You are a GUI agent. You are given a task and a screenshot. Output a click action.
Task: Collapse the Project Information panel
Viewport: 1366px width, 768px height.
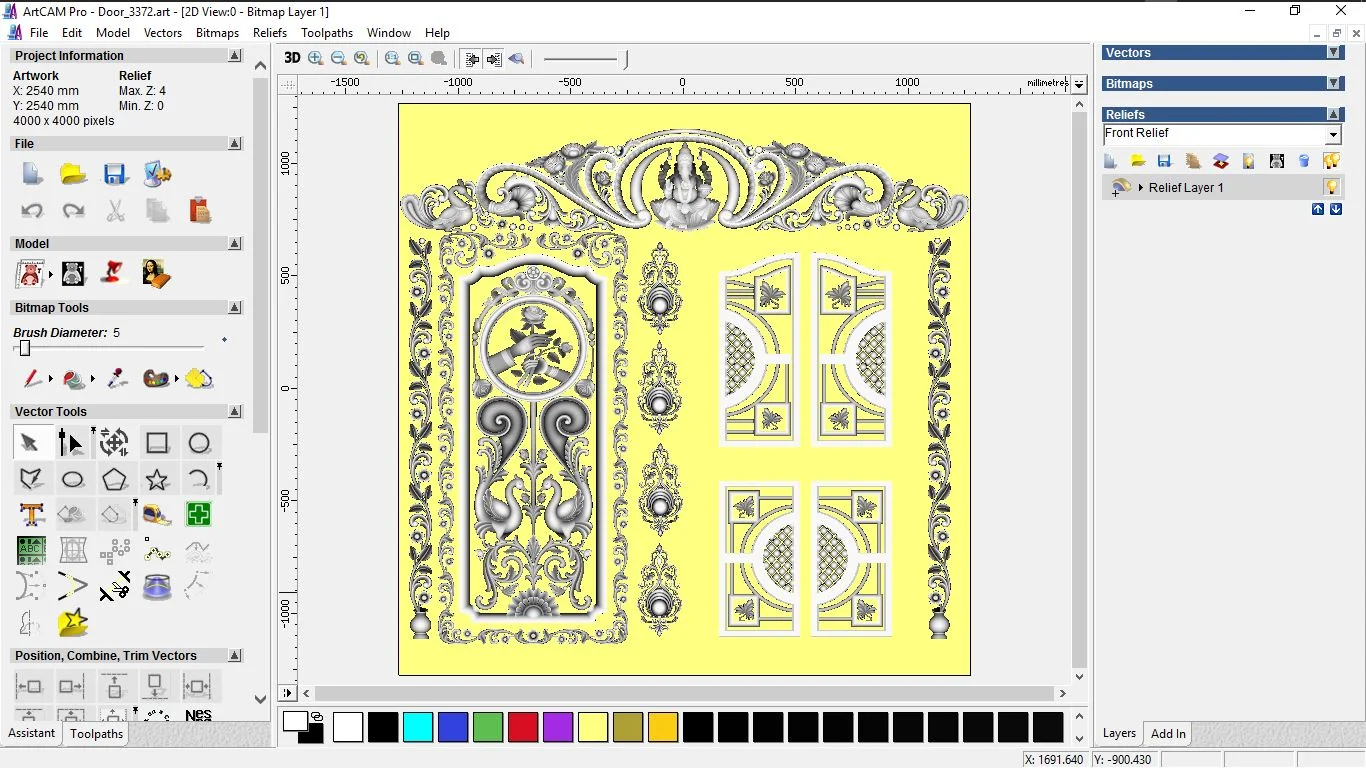coord(235,56)
